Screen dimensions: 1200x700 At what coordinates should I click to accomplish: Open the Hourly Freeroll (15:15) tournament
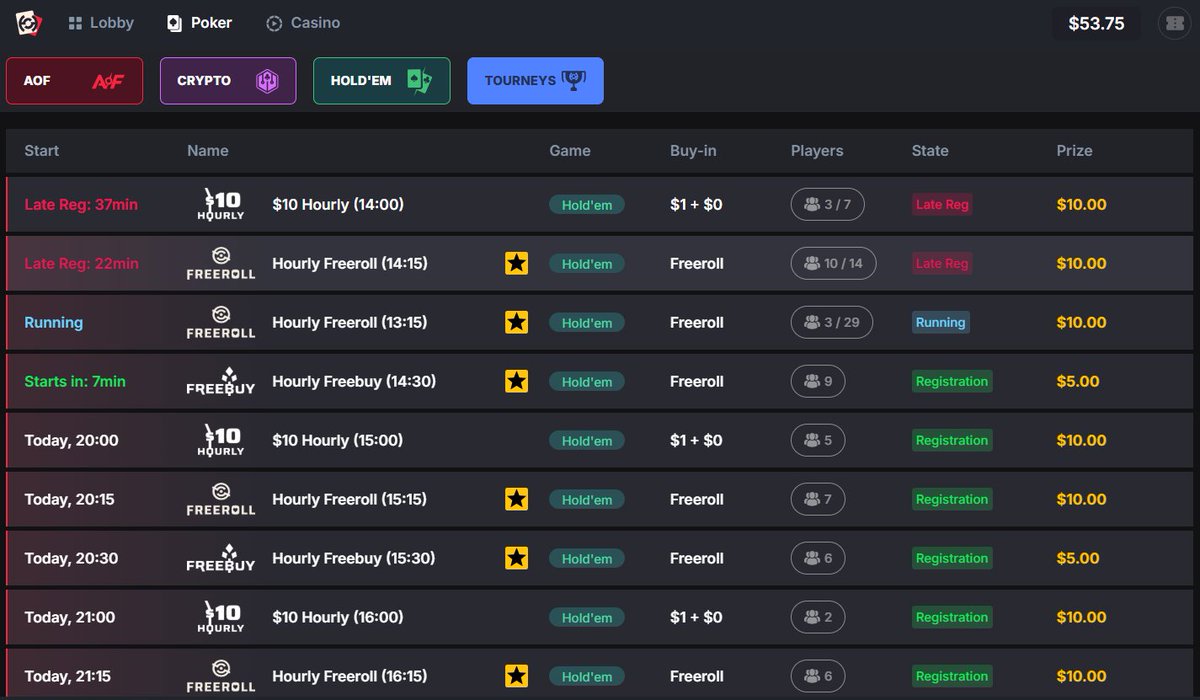(600, 500)
